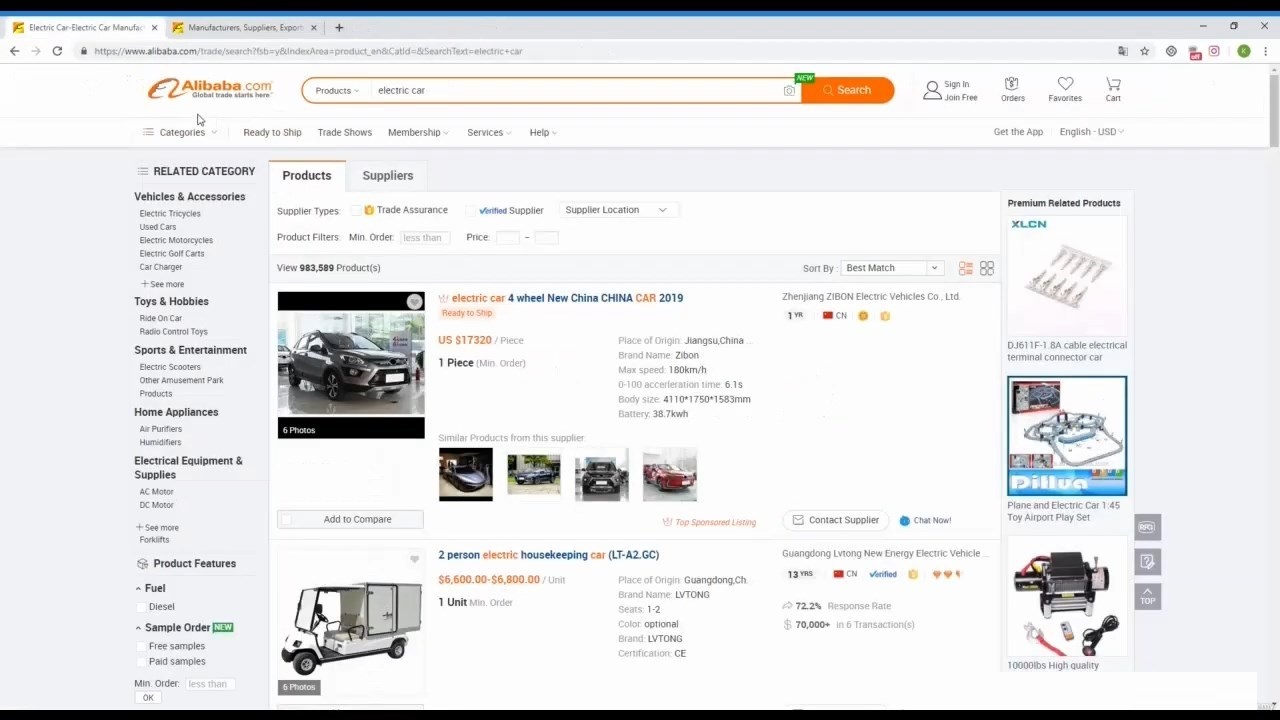The height and width of the screenshot is (720, 1280).
Task: Expand the Membership menu
Action: [418, 132]
